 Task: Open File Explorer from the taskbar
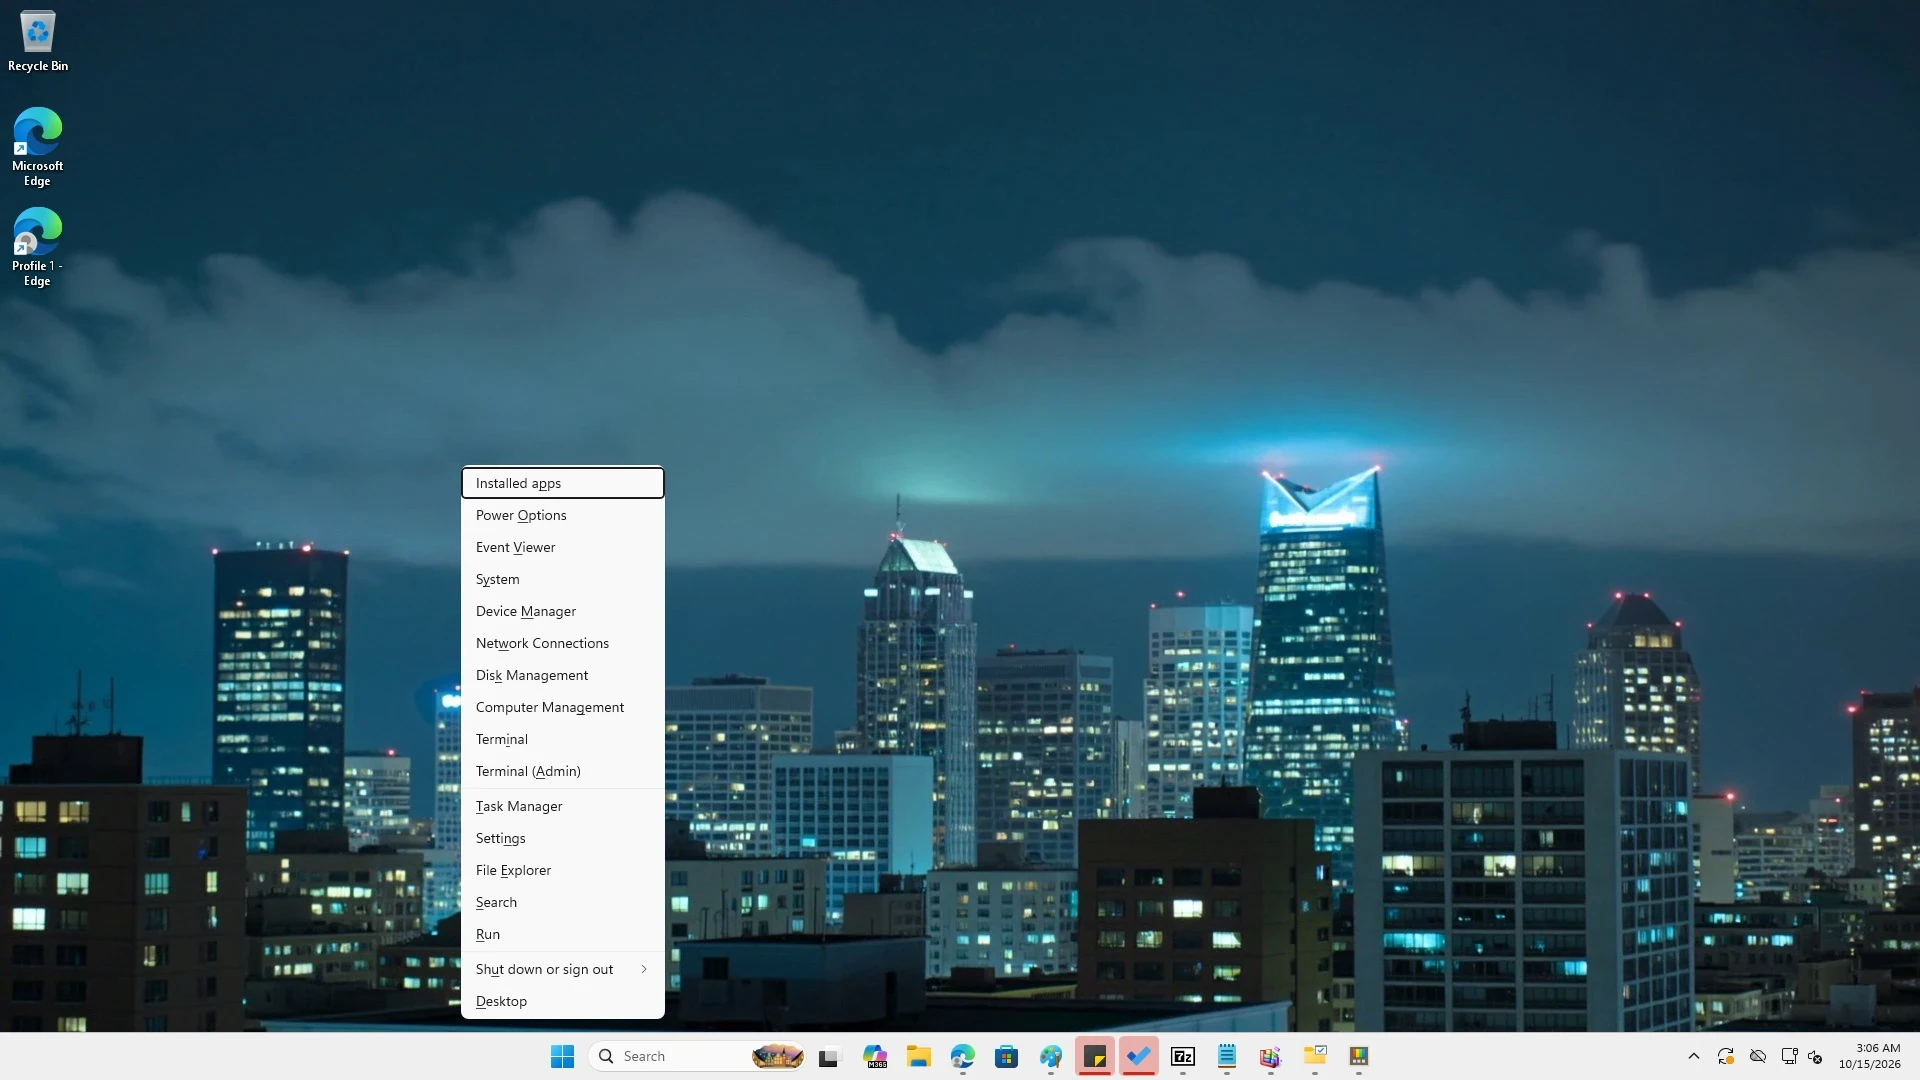pyautogui.click(x=919, y=1056)
